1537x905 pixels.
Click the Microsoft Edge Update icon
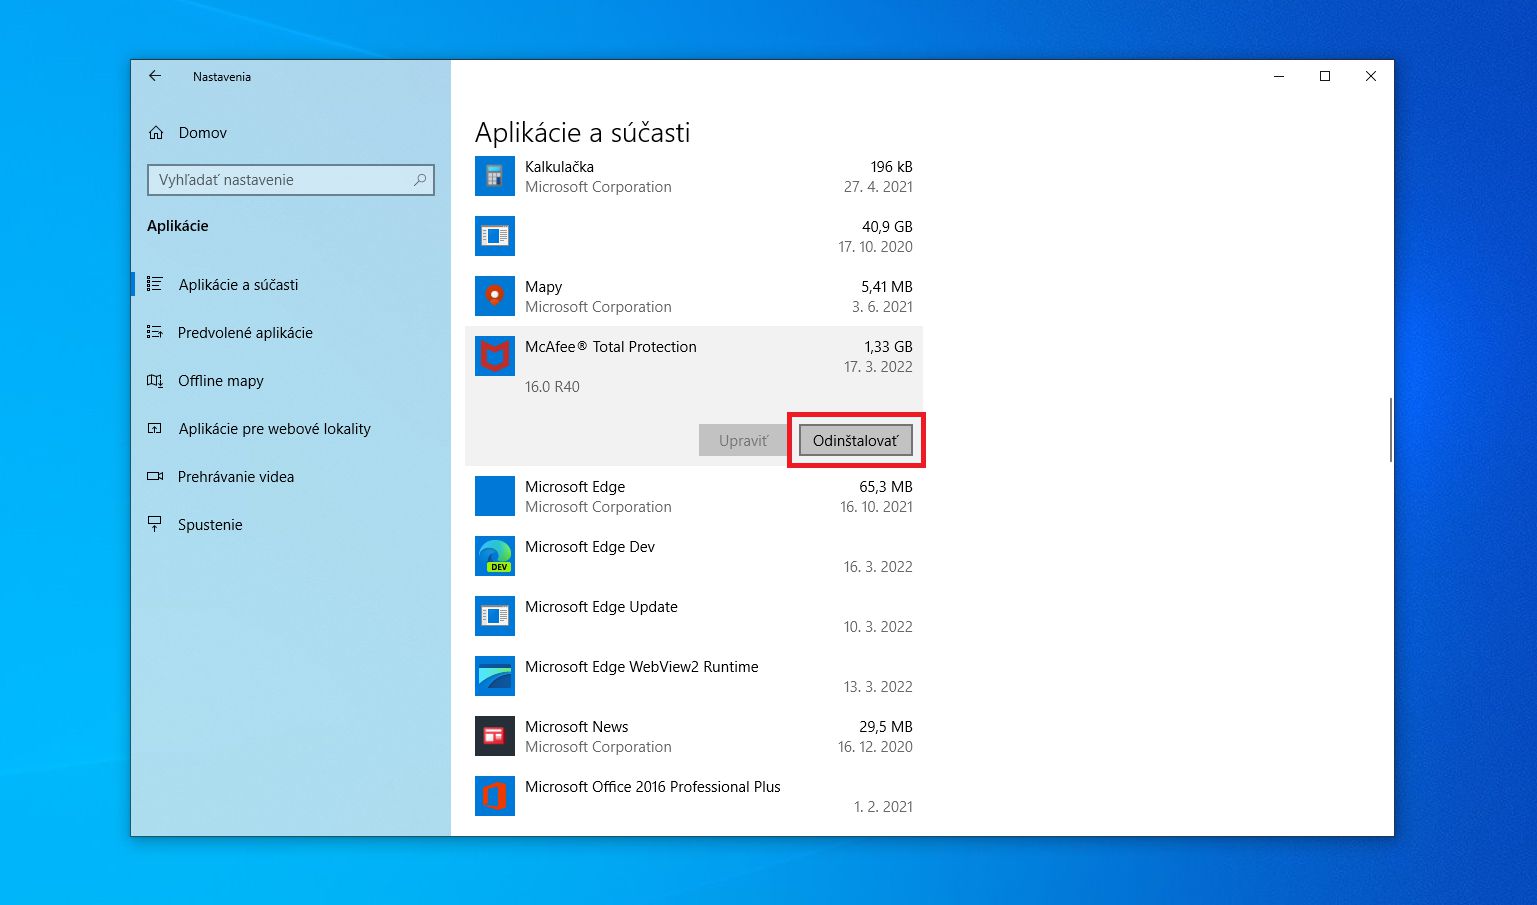495,616
